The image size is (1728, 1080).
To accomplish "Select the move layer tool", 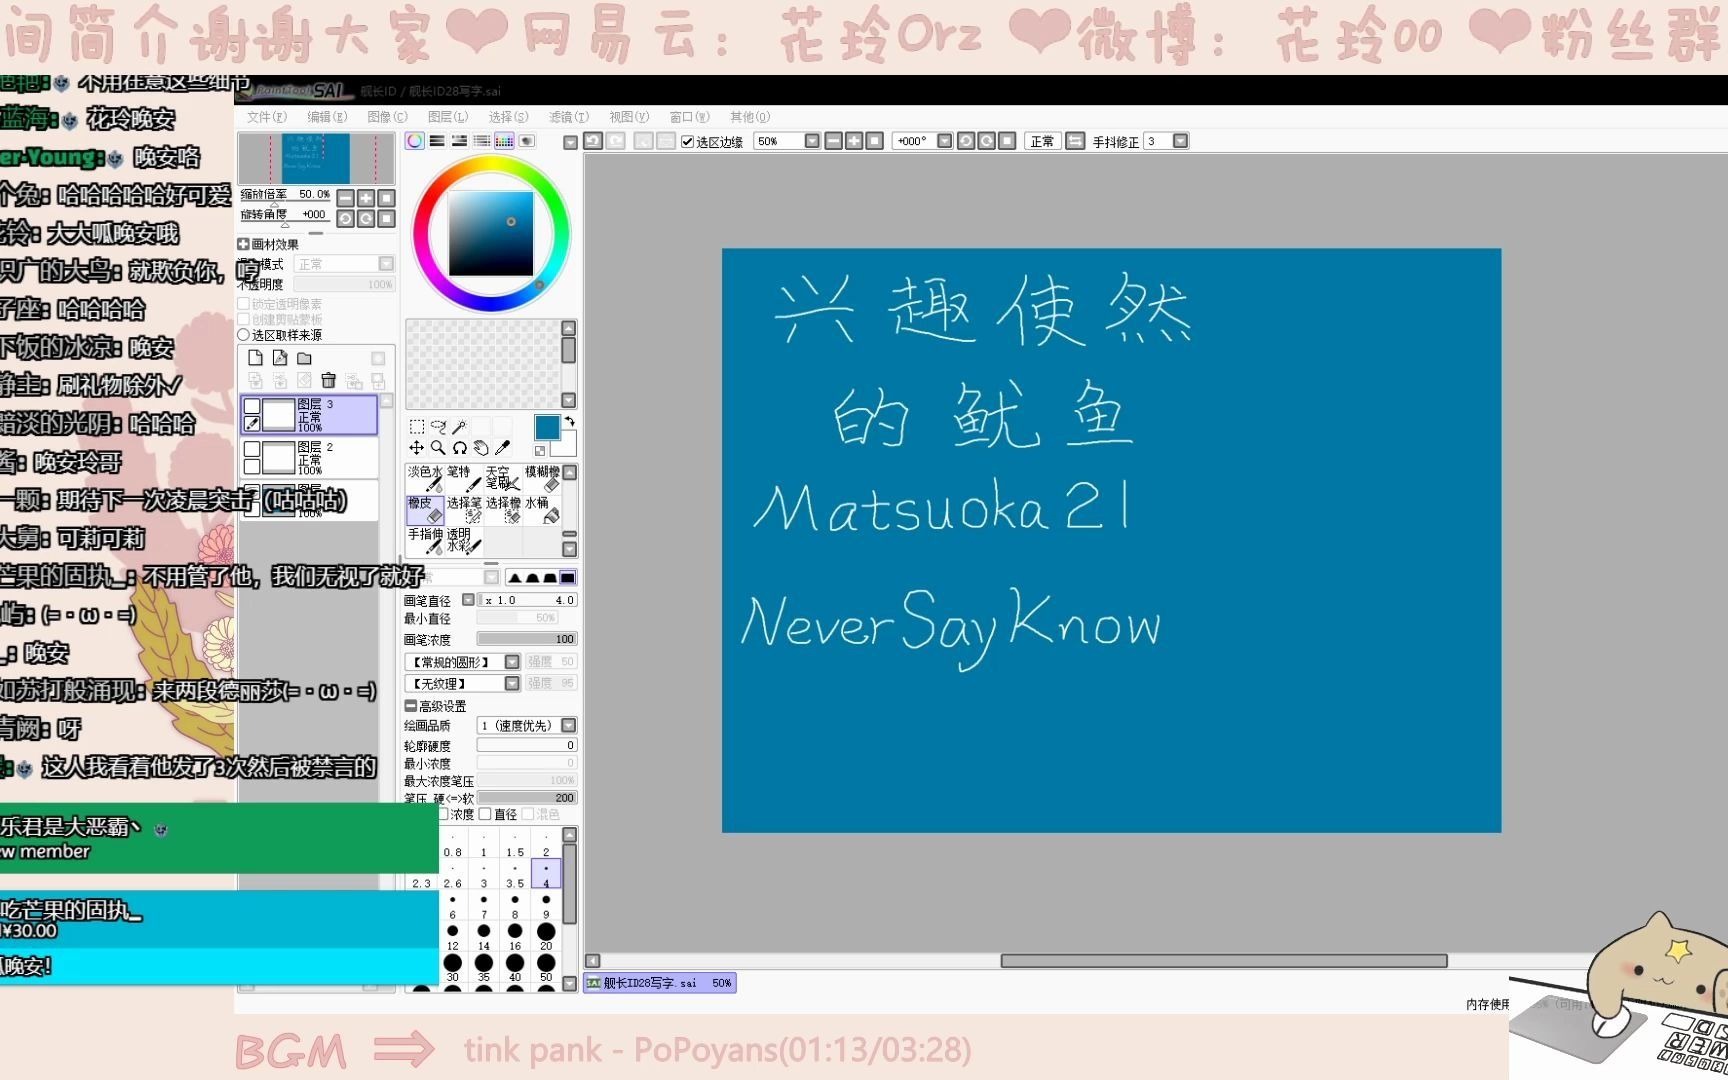I will click(x=417, y=448).
